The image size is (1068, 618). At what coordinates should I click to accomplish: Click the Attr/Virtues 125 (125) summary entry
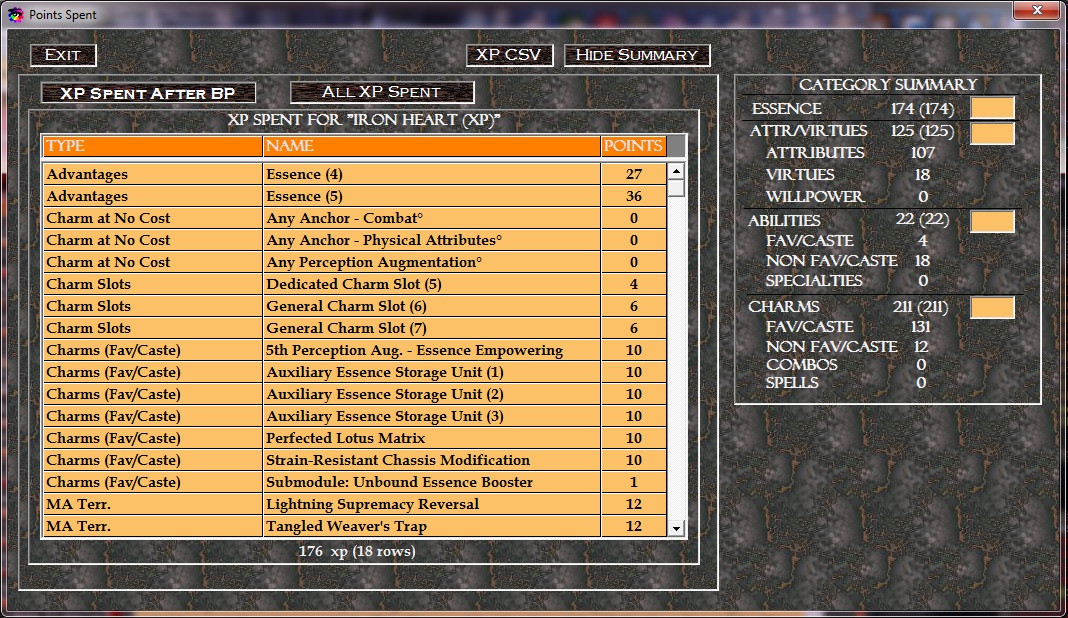pos(851,130)
